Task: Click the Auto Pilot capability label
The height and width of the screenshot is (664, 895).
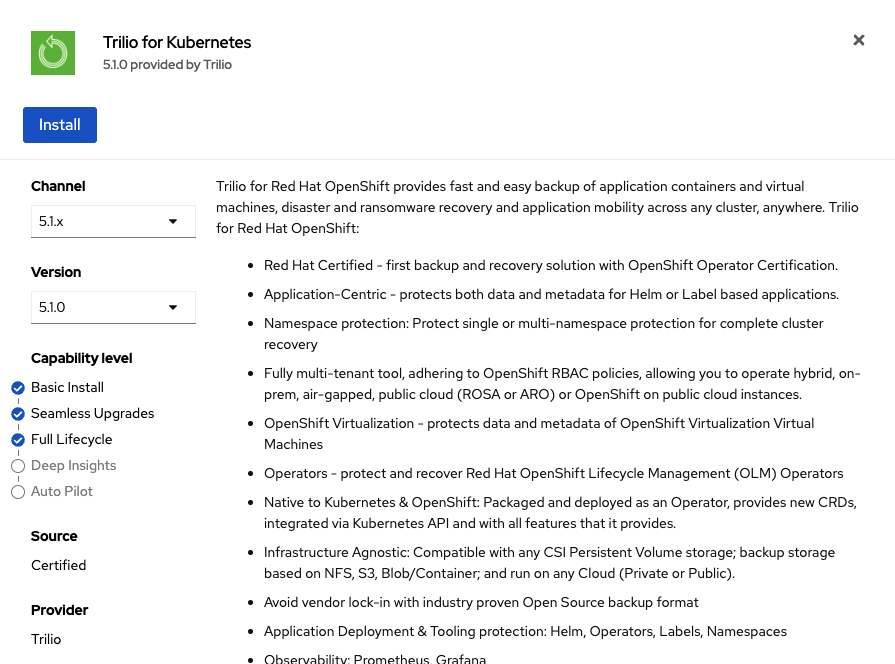Action: (x=62, y=492)
